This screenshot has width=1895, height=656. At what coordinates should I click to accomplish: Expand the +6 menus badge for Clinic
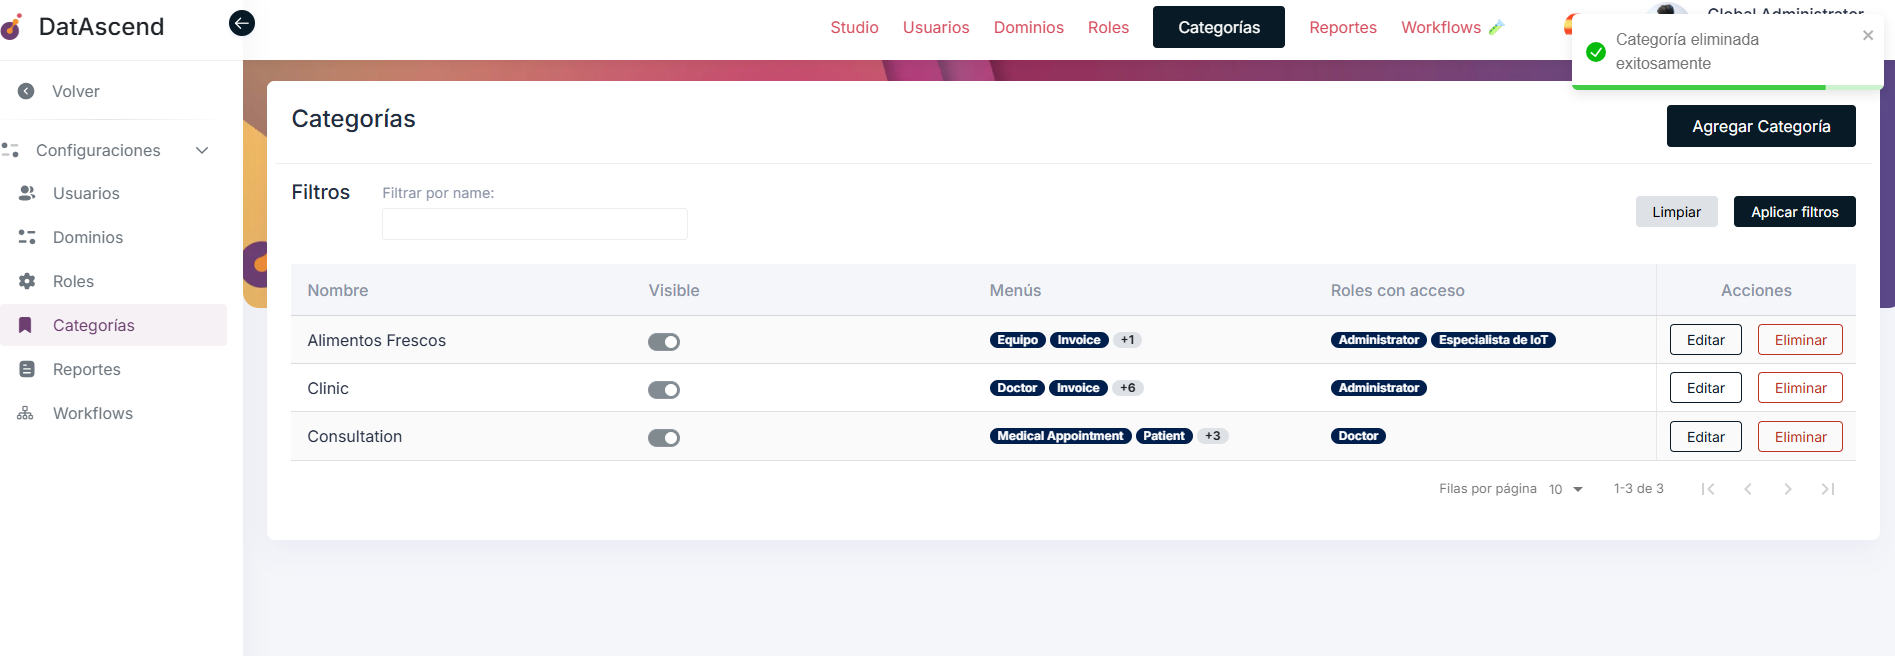pos(1127,388)
